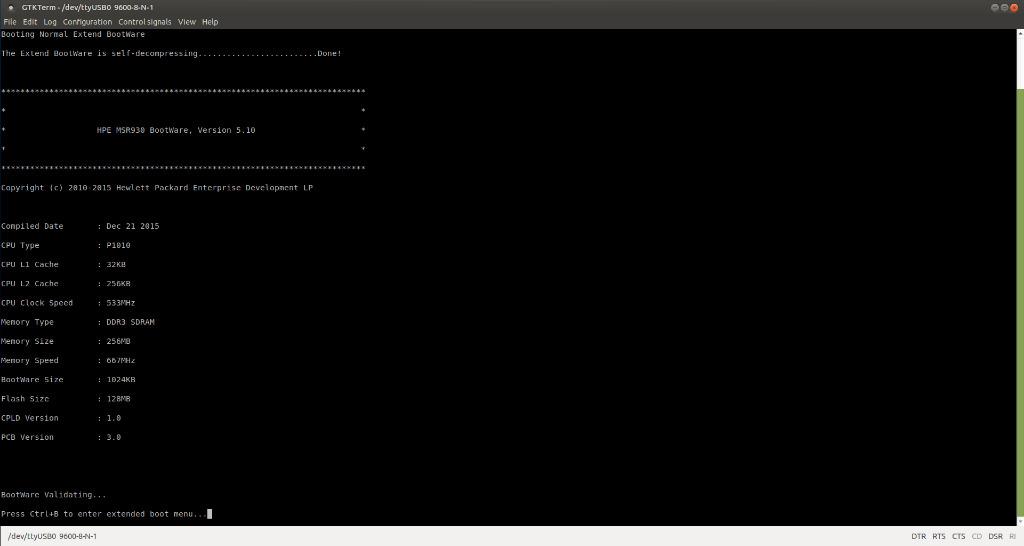Click the GTKTerm title bar icon

point(9,7)
